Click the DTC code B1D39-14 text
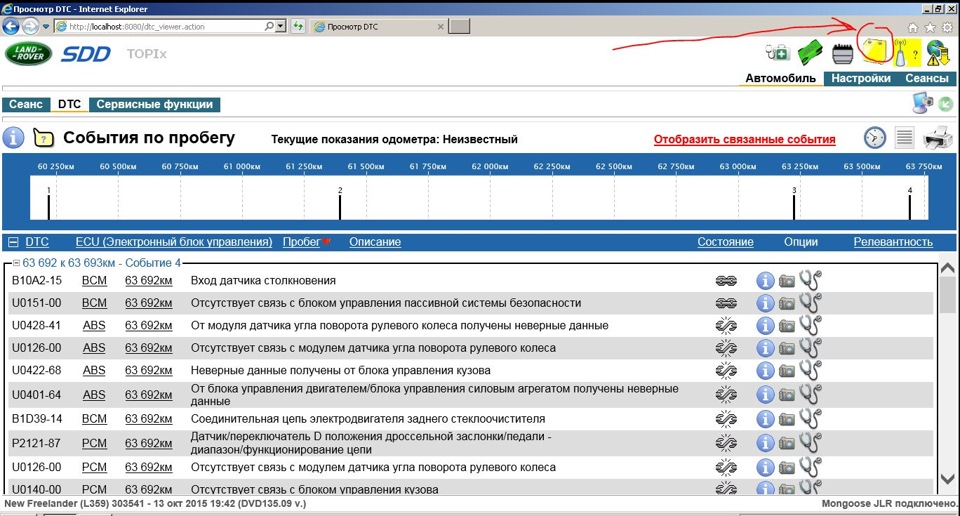Image resolution: width=960 pixels, height=516 pixels. pyautogui.click(x=37, y=419)
